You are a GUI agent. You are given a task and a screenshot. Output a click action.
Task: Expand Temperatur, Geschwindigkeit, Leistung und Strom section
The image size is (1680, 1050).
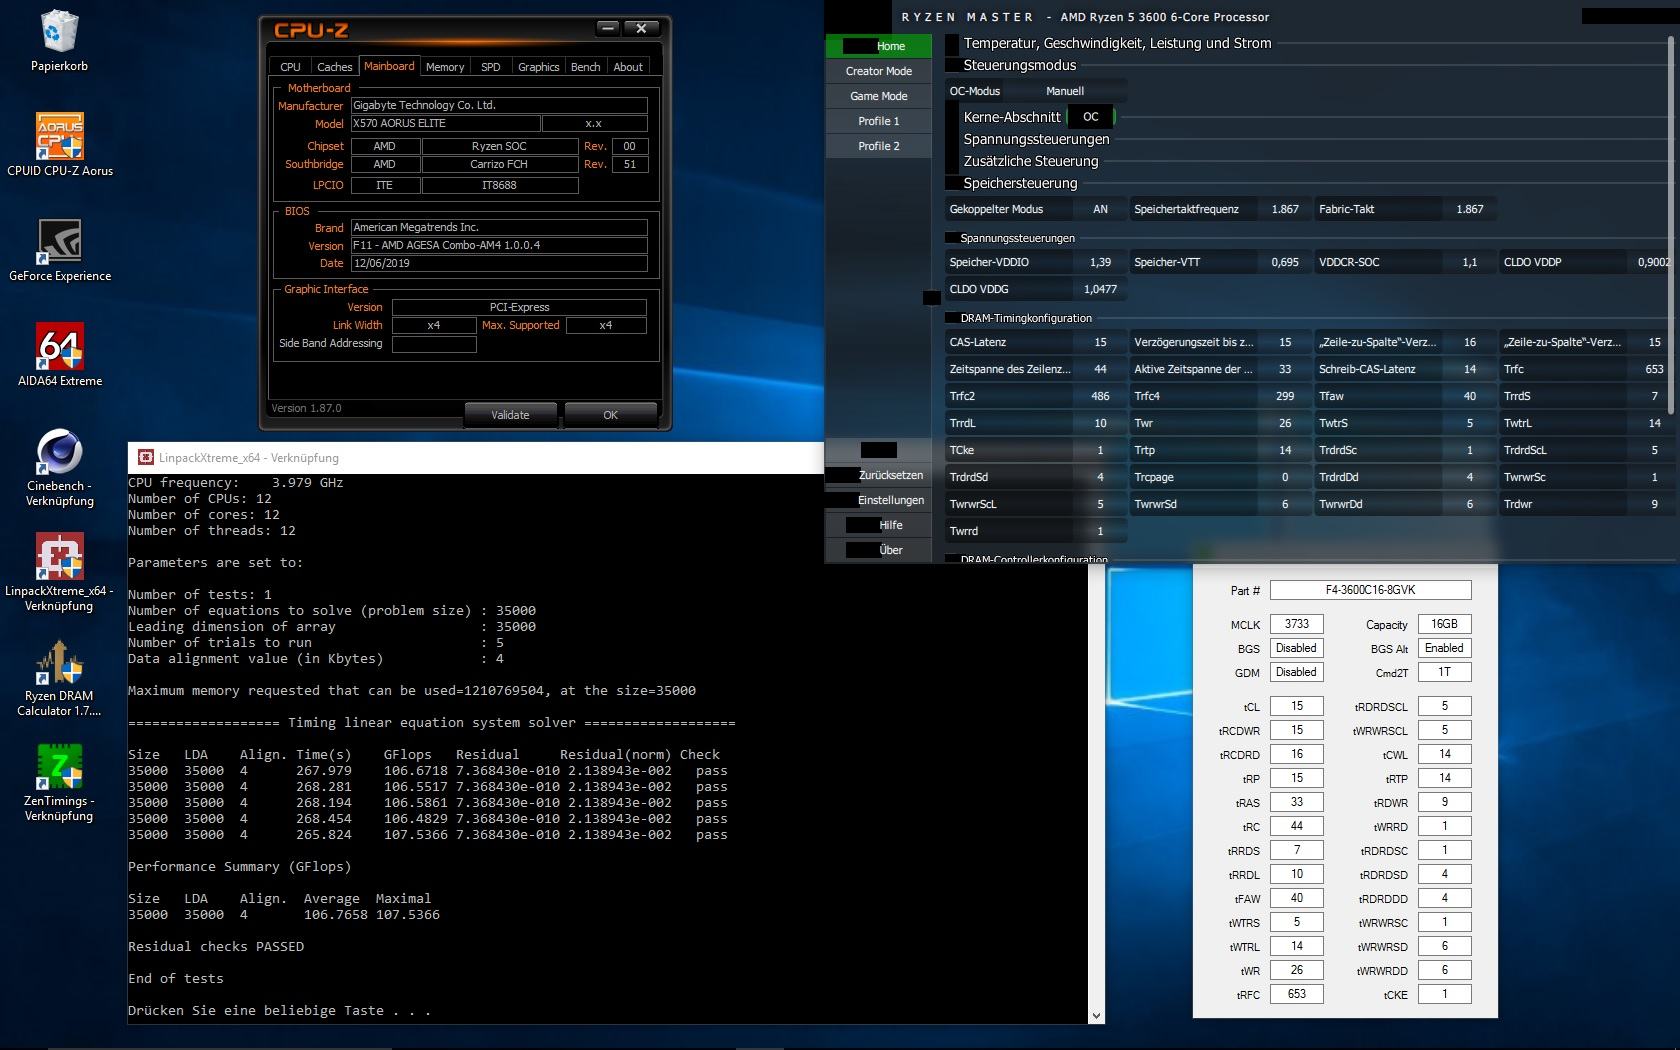pos(1117,43)
